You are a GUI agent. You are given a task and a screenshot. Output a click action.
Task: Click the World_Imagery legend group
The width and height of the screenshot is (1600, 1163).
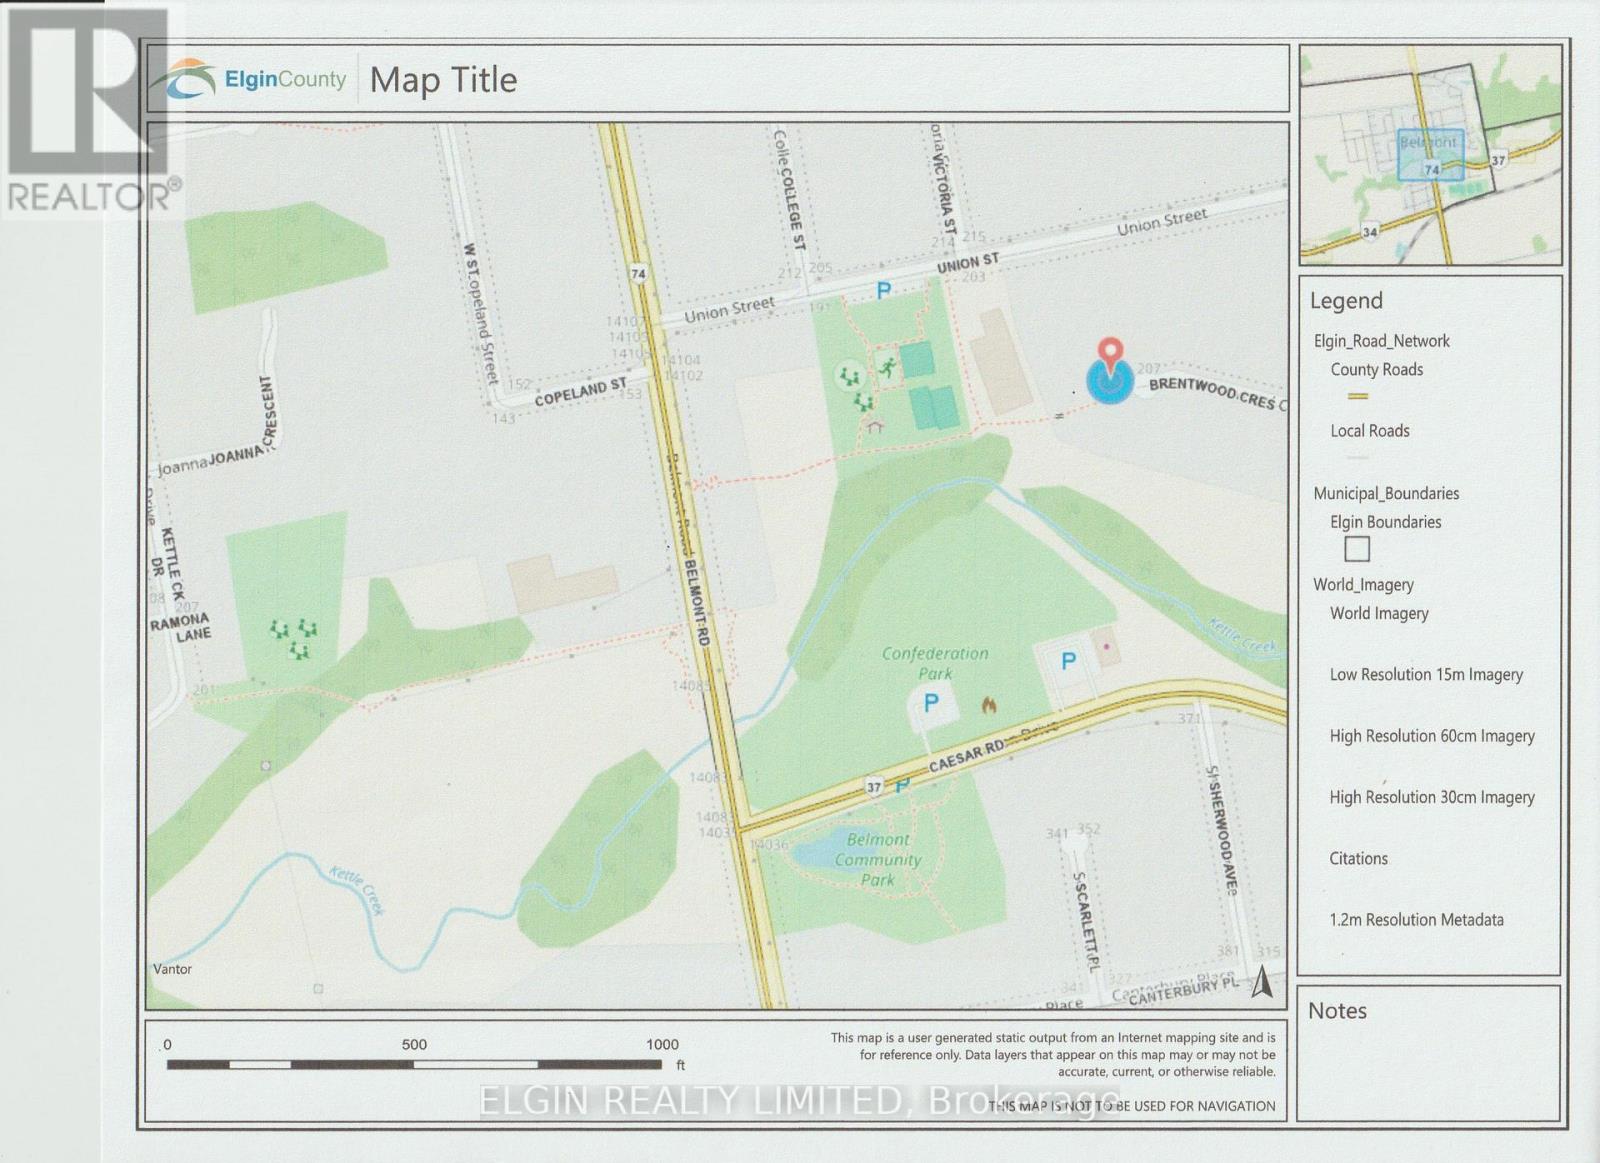(x=1363, y=585)
